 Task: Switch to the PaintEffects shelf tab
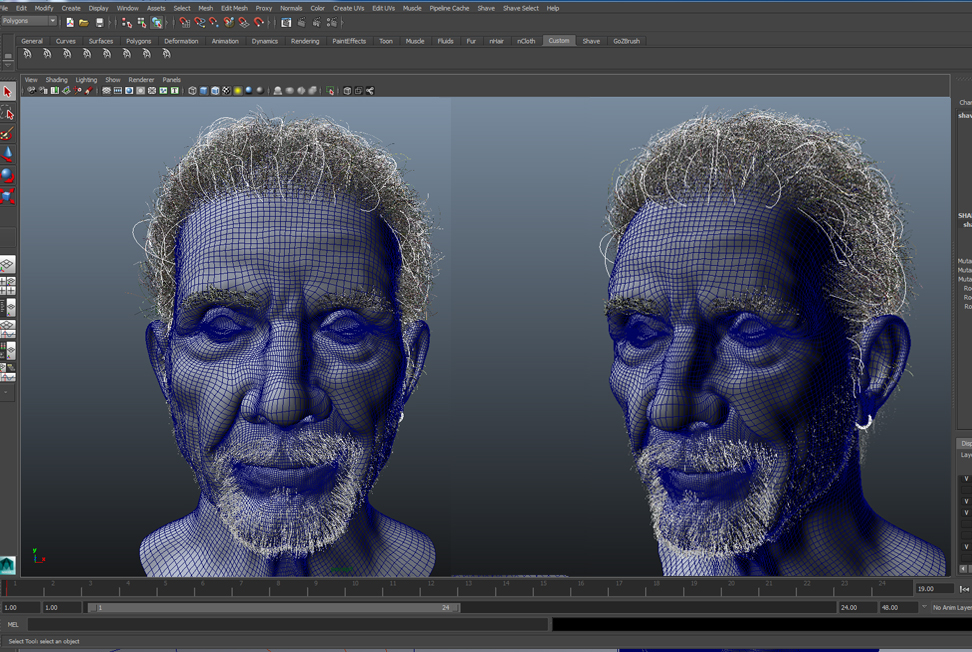pos(349,41)
